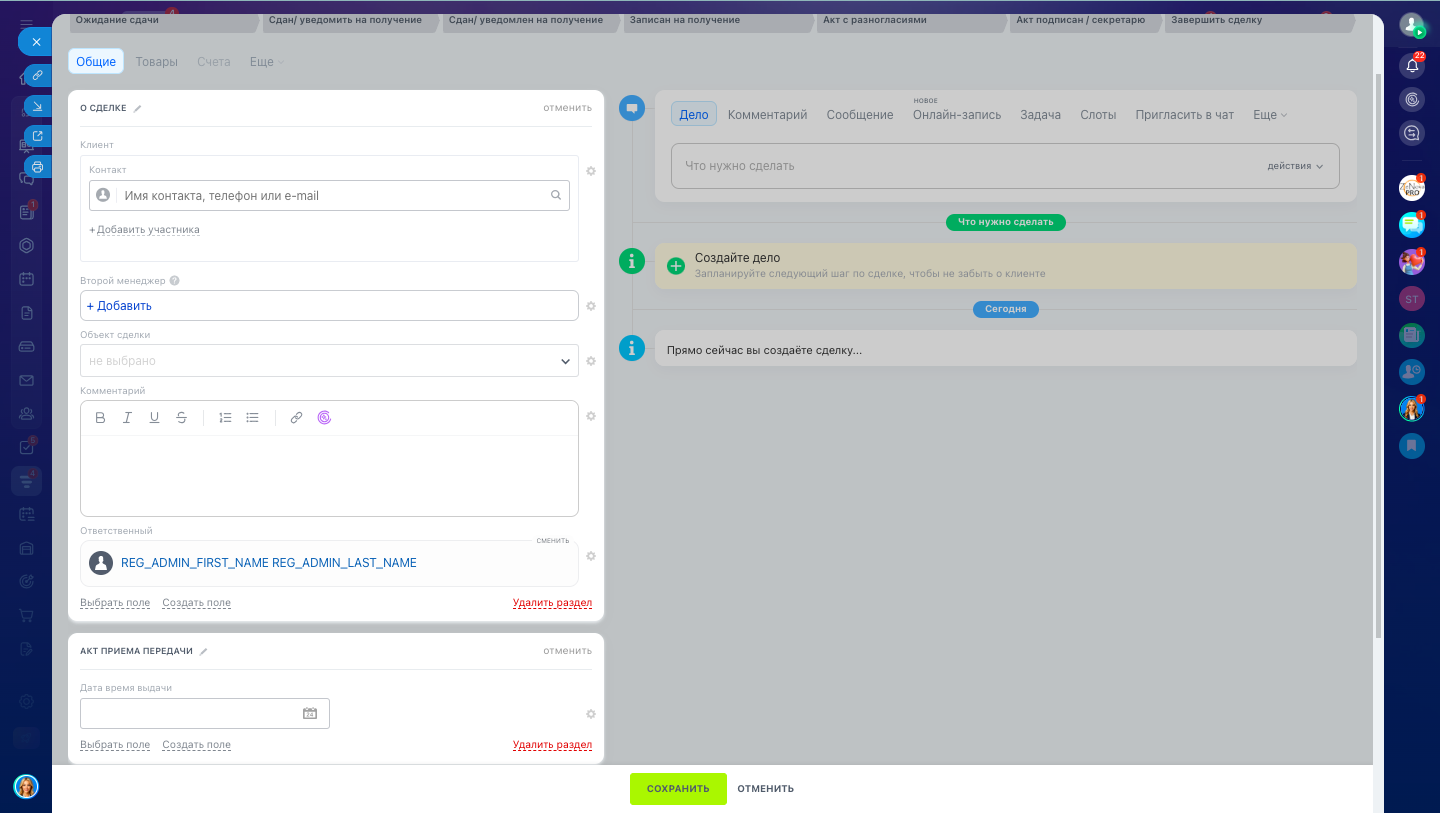
Task: Open the ST chat avatar
Action: (1412, 299)
